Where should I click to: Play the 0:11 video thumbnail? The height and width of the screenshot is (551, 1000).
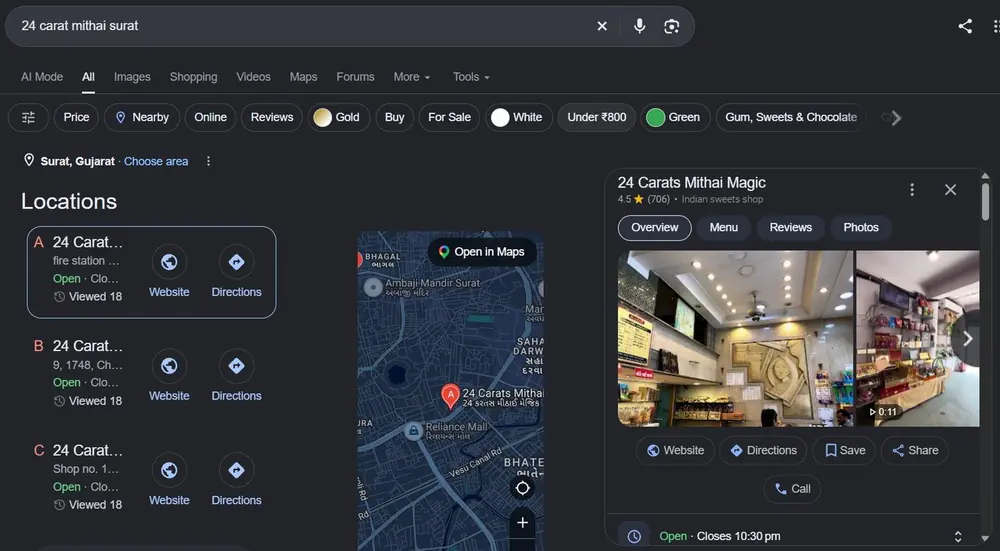pyautogui.click(x=917, y=339)
